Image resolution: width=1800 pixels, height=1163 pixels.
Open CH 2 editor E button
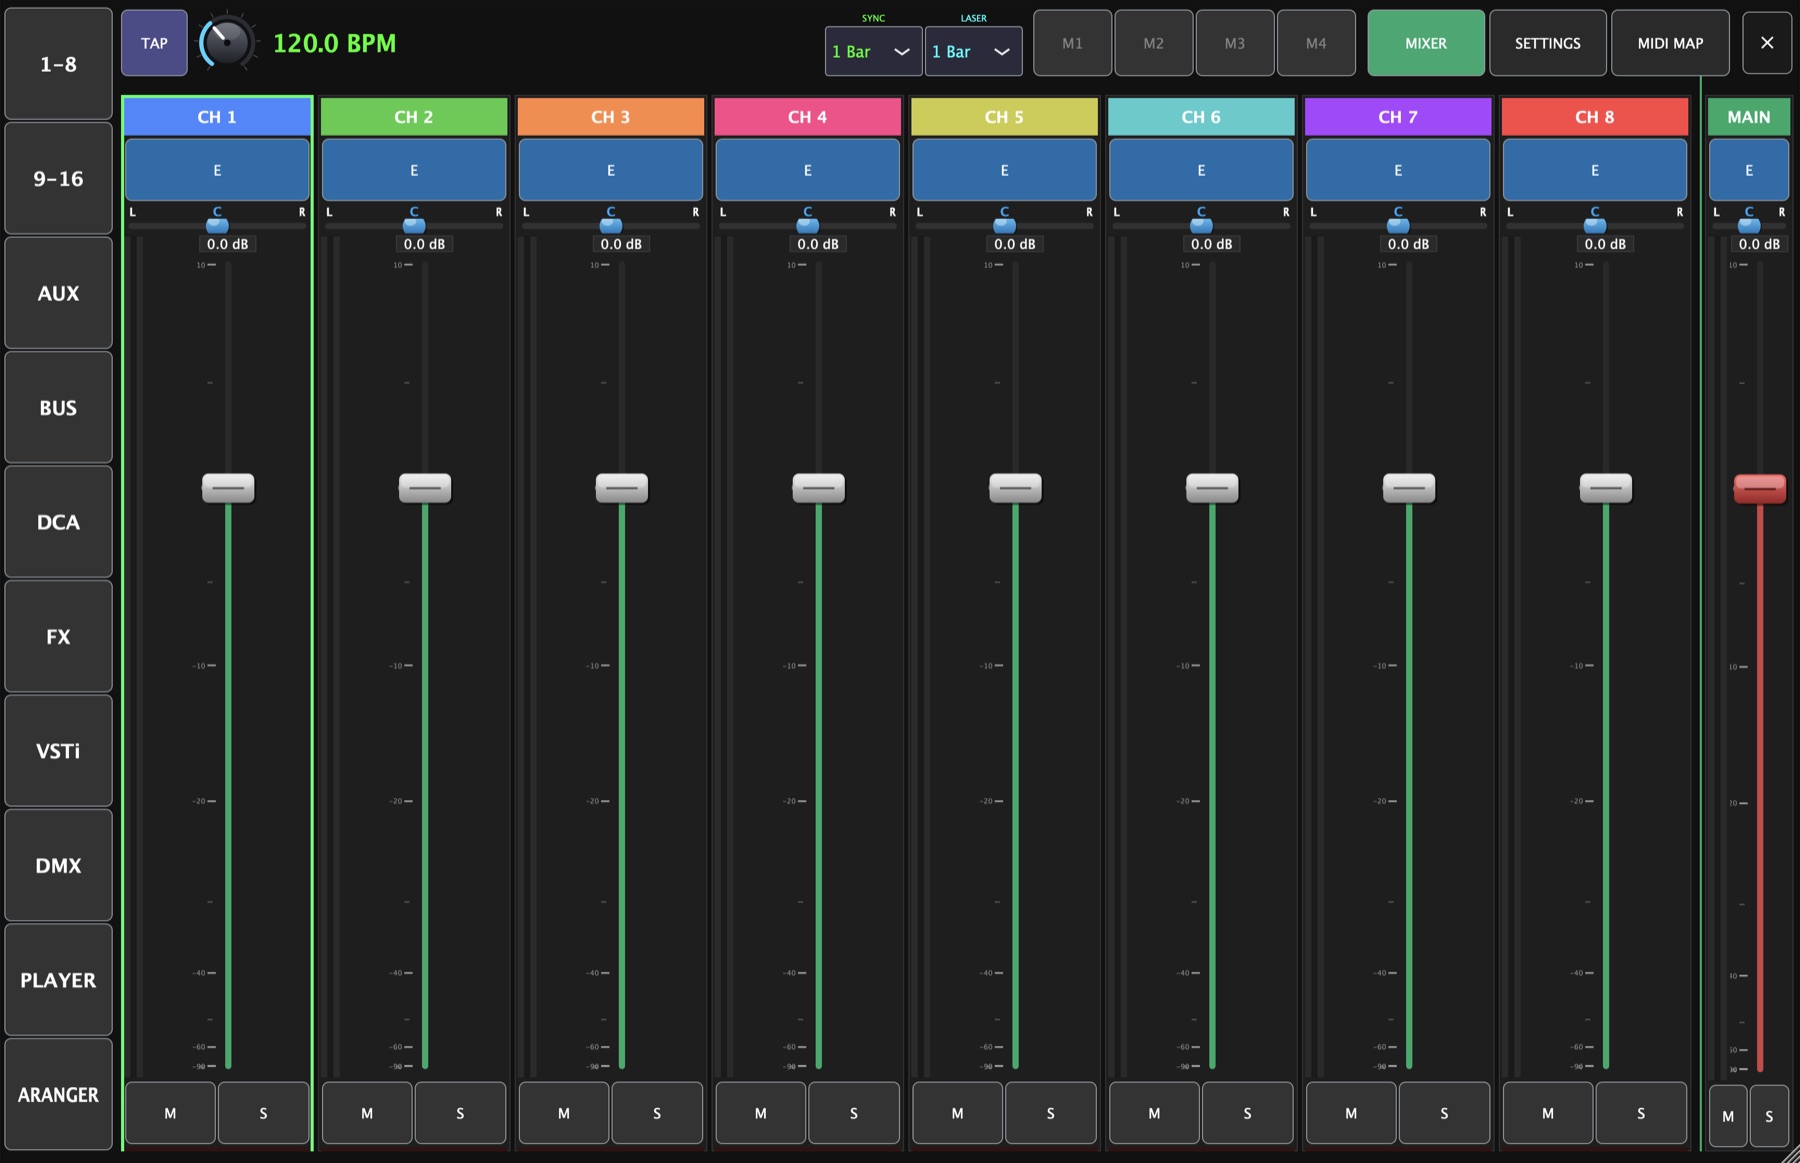coord(414,170)
